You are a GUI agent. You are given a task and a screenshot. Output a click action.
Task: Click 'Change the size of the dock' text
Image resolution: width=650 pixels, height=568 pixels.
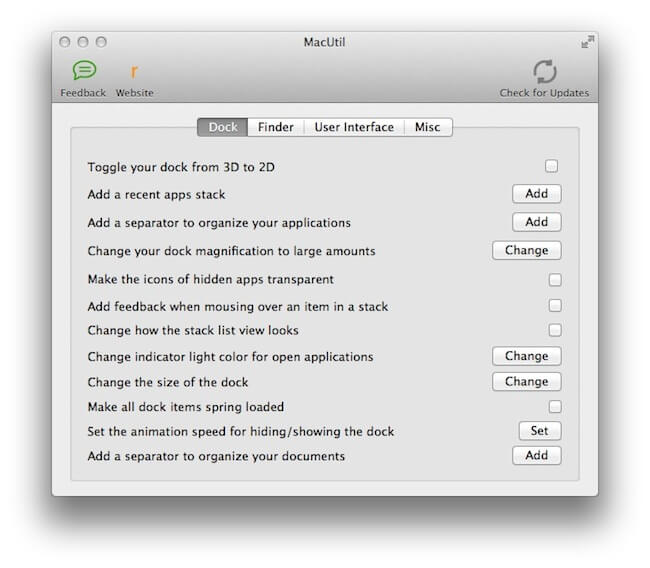click(168, 382)
